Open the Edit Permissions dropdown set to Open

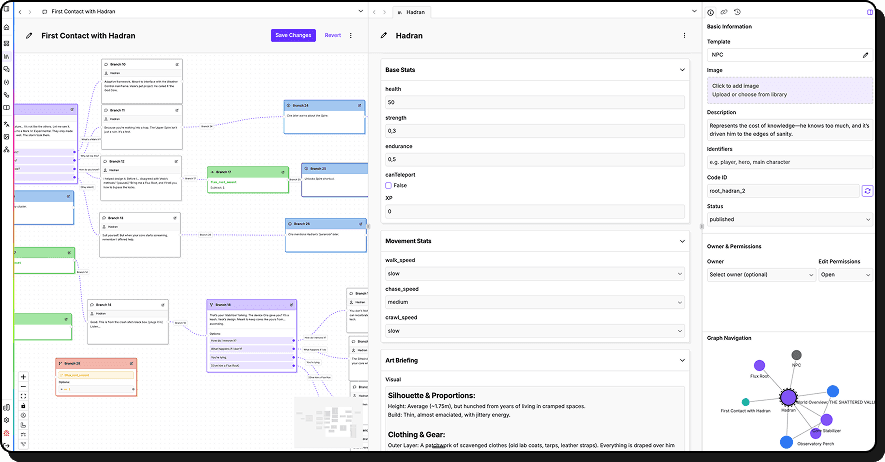845,275
